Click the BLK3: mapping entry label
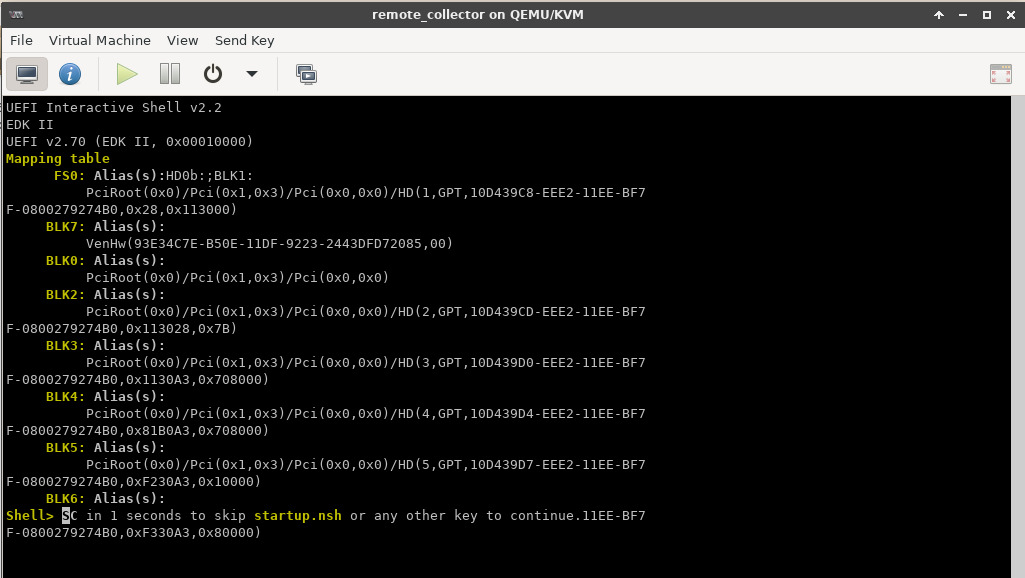Viewport: 1025px width, 578px height. tap(65, 345)
